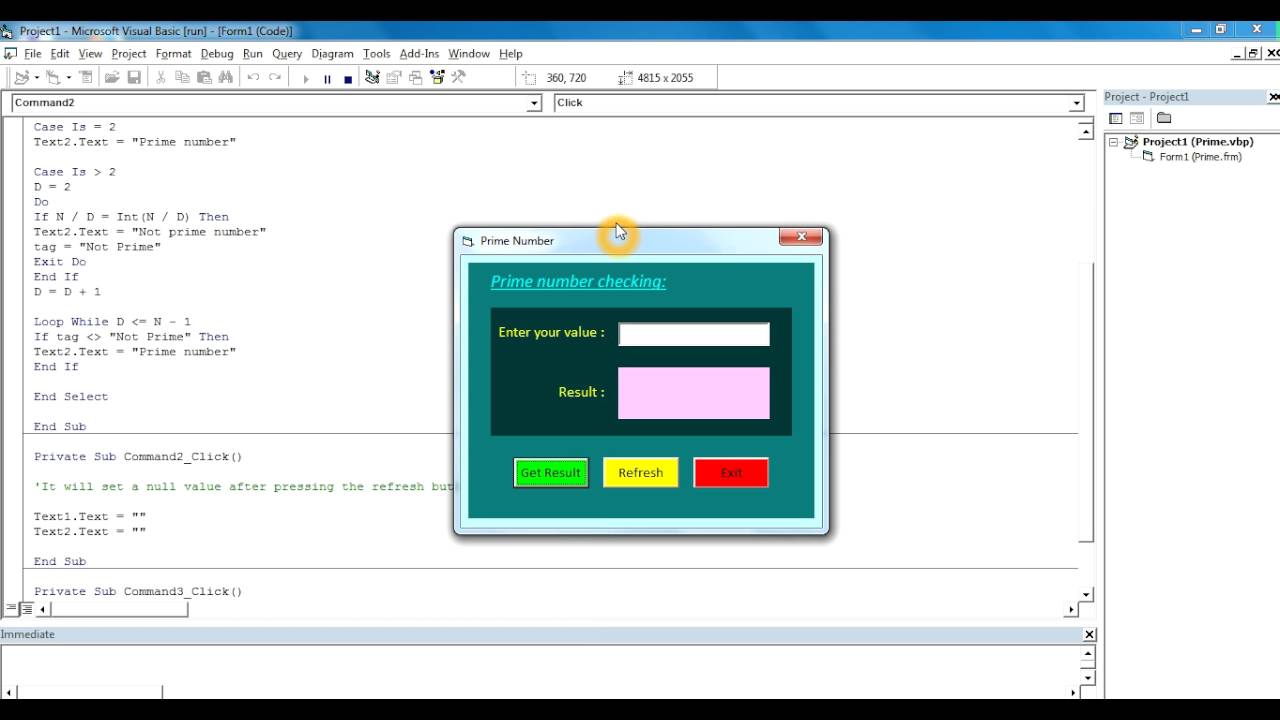
Task: Click in the Immediate window text area
Action: click(x=540, y=664)
